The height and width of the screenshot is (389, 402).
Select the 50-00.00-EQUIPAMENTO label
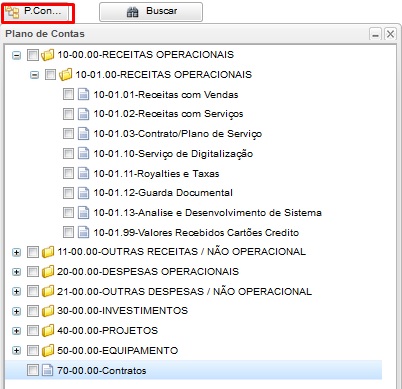(118, 350)
